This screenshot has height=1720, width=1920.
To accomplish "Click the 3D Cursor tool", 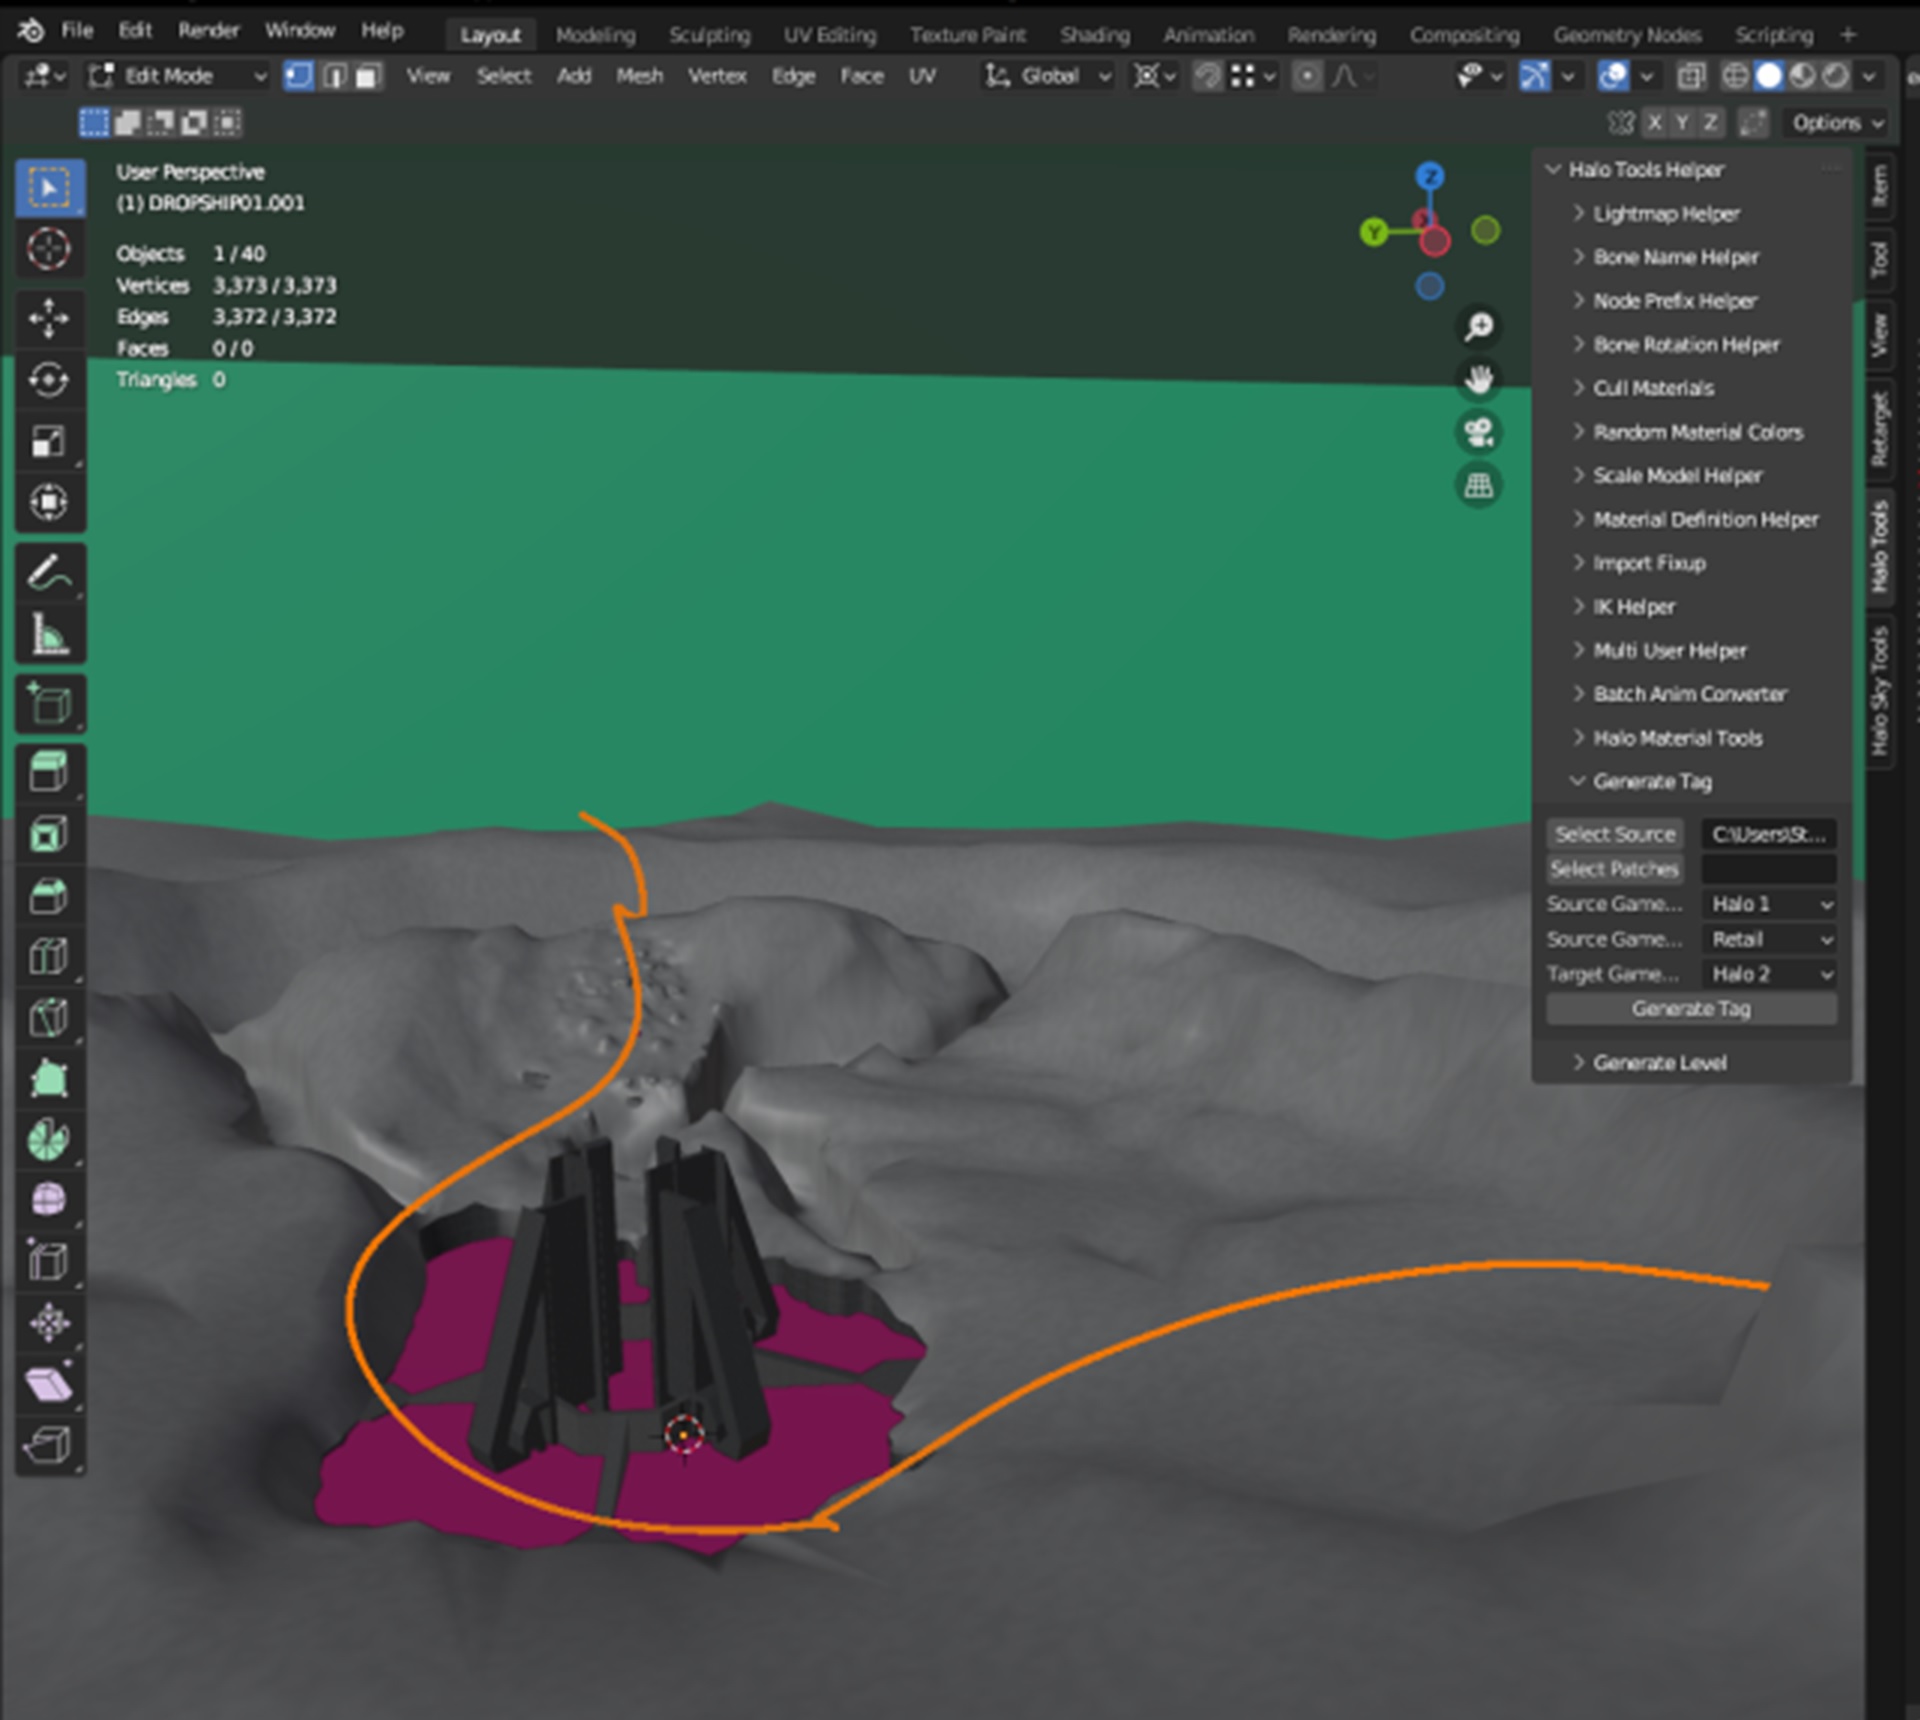I will click(49, 249).
